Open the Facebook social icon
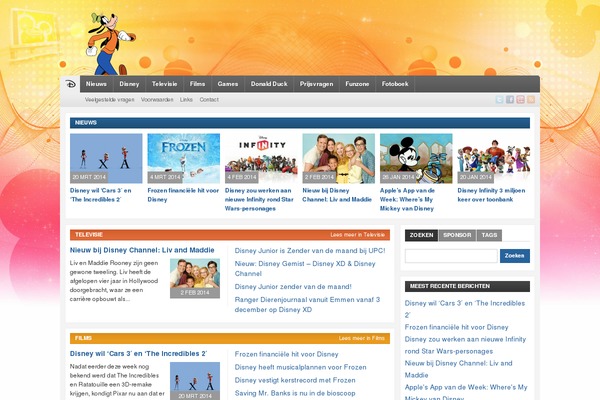Screen dimensions: 600x400 (x=510, y=100)
